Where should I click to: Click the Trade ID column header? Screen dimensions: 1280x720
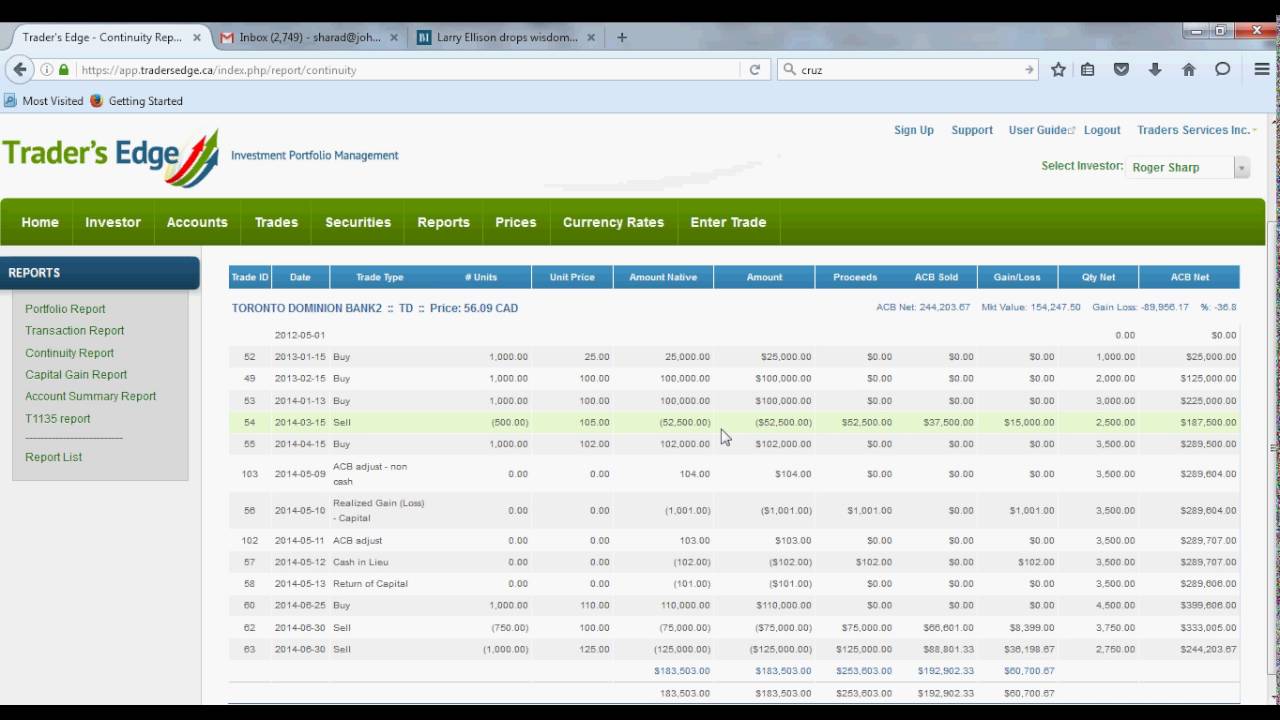(x=250, y=277)
